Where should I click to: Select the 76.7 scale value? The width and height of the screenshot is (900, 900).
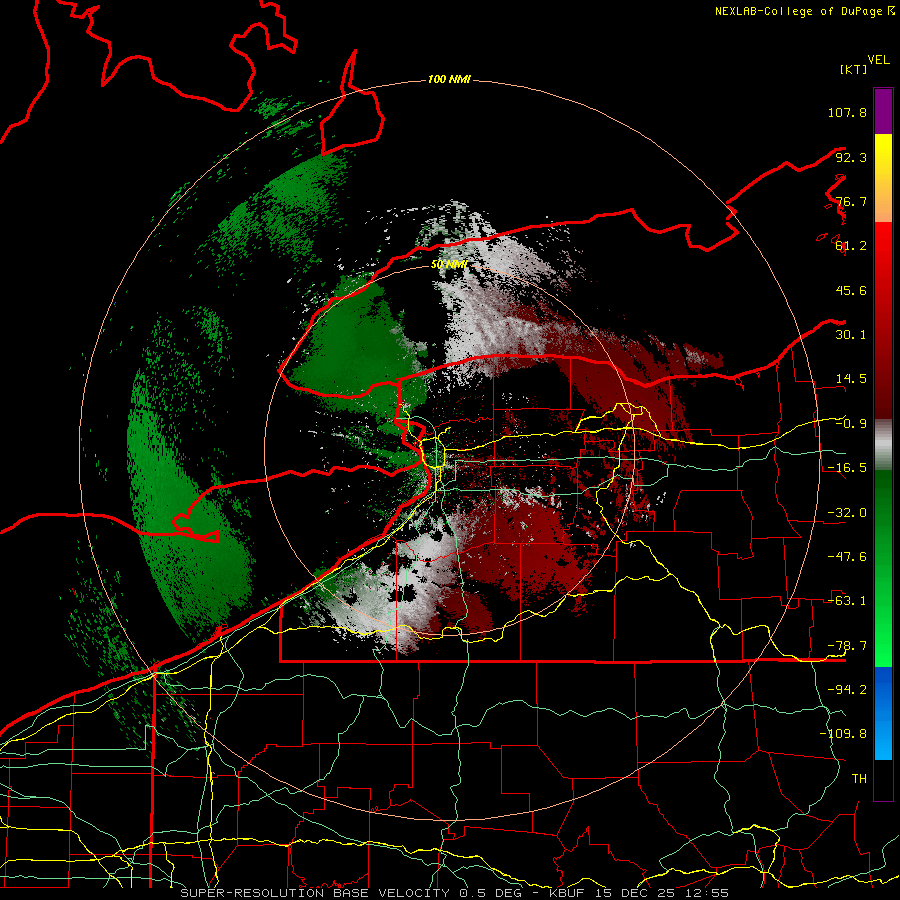[851, 201]
